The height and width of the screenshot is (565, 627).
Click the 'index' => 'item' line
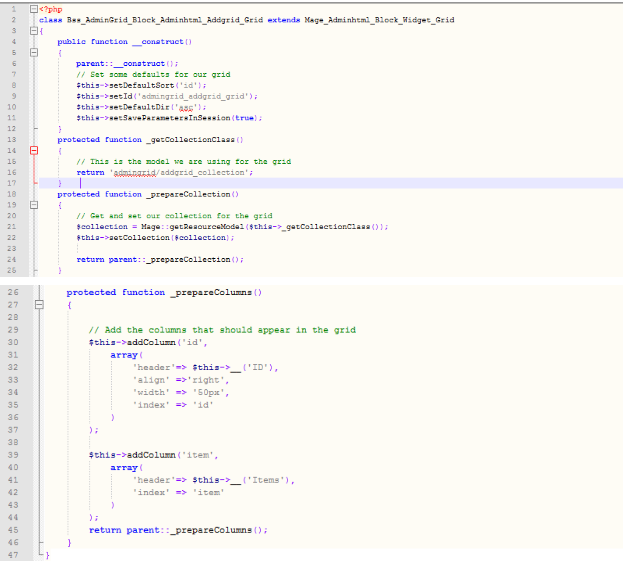point(178,492)
